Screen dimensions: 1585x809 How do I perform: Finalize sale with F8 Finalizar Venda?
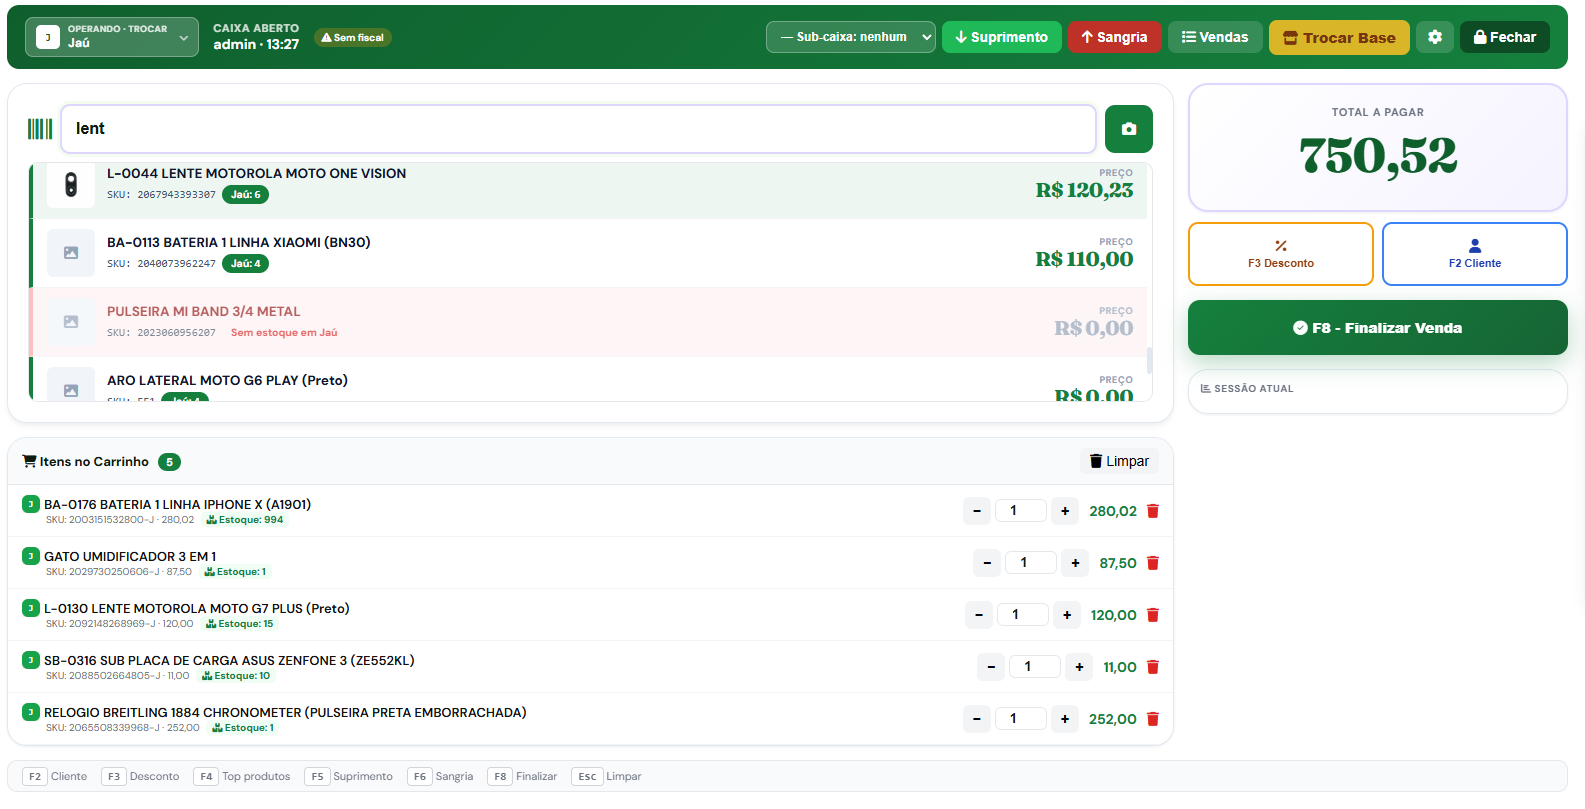pos(1378,328)
